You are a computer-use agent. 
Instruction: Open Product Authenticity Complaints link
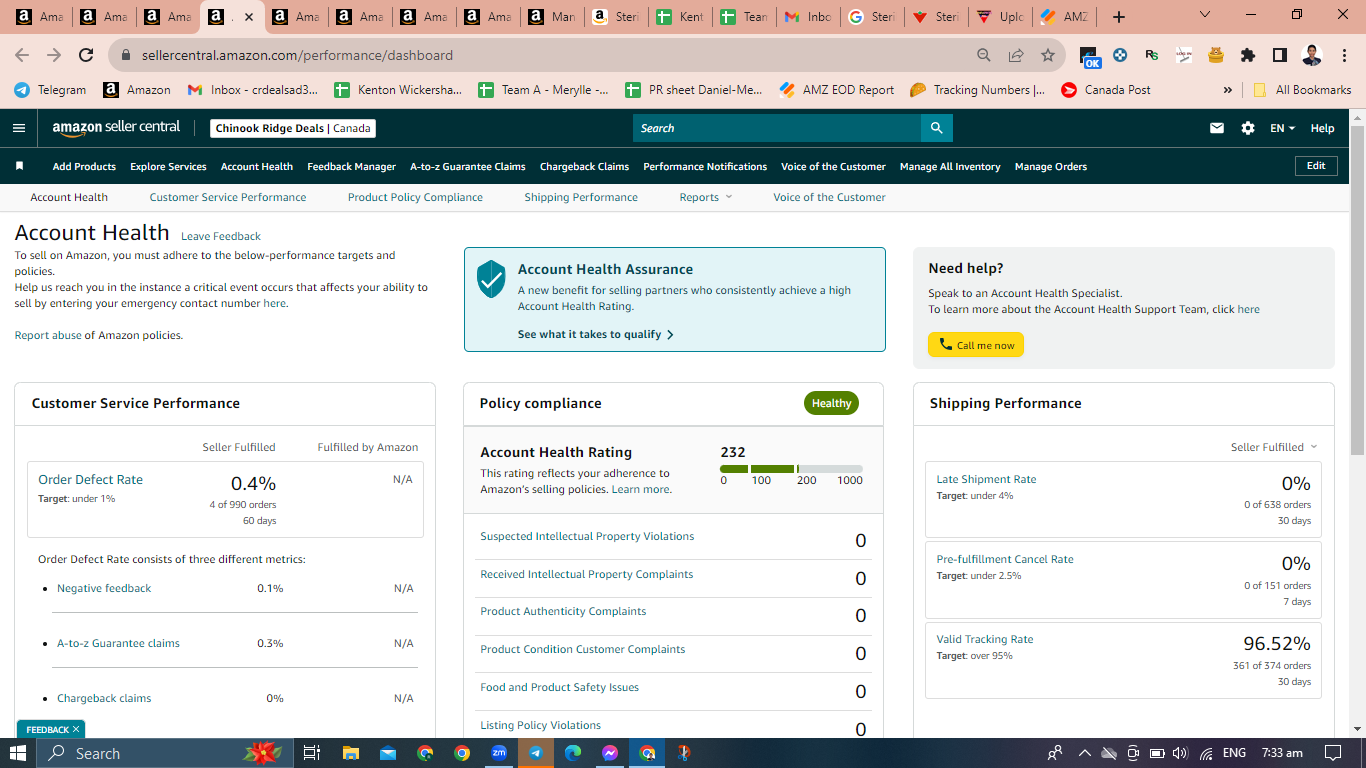563,611
